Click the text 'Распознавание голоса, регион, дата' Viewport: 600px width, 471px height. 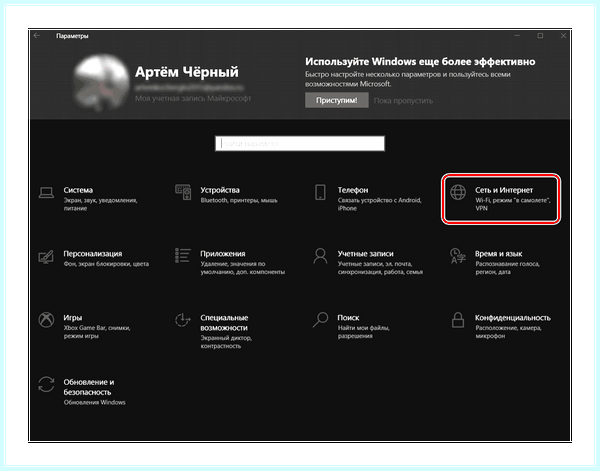coord(507,268)
